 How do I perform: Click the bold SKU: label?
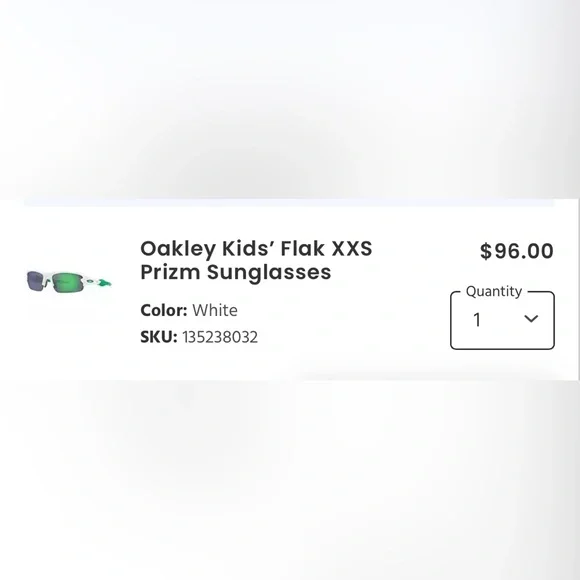(159, 337)
